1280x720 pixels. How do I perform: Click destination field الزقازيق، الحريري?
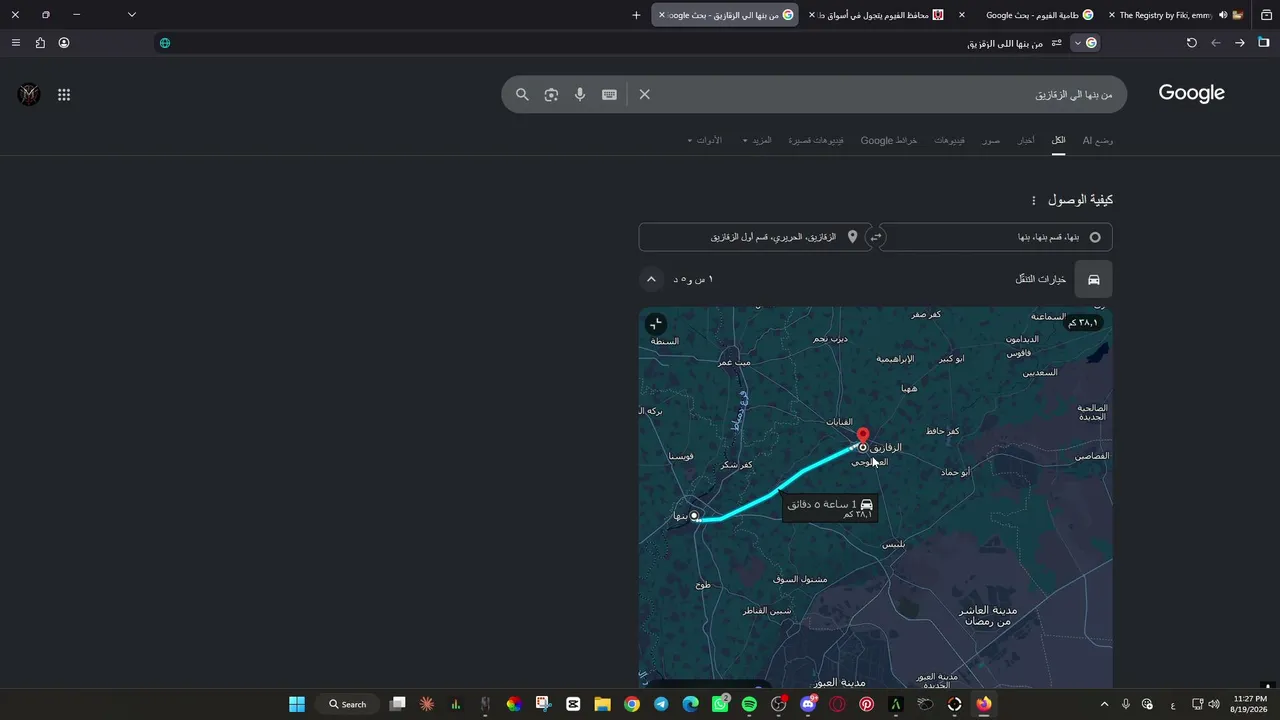click(755, 237)
